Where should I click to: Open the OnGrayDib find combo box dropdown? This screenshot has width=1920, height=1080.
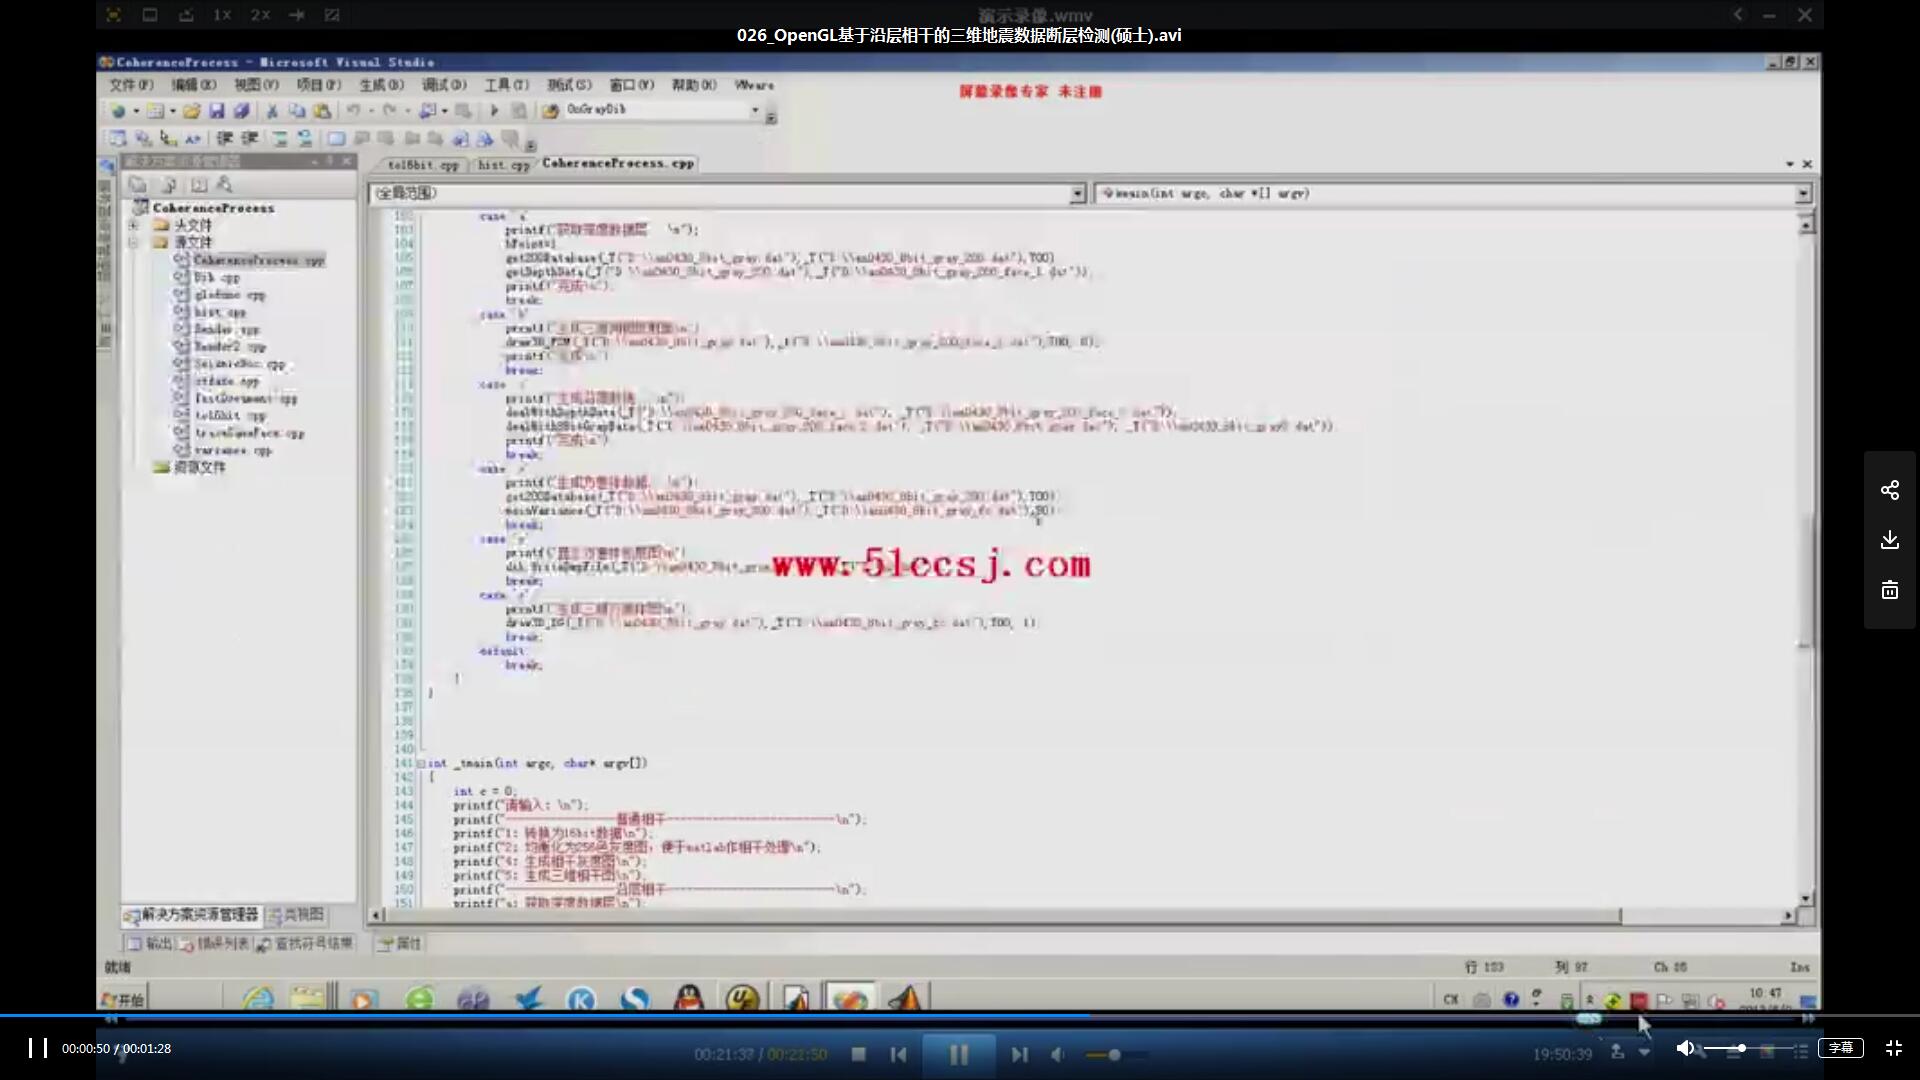pos(755,110)
